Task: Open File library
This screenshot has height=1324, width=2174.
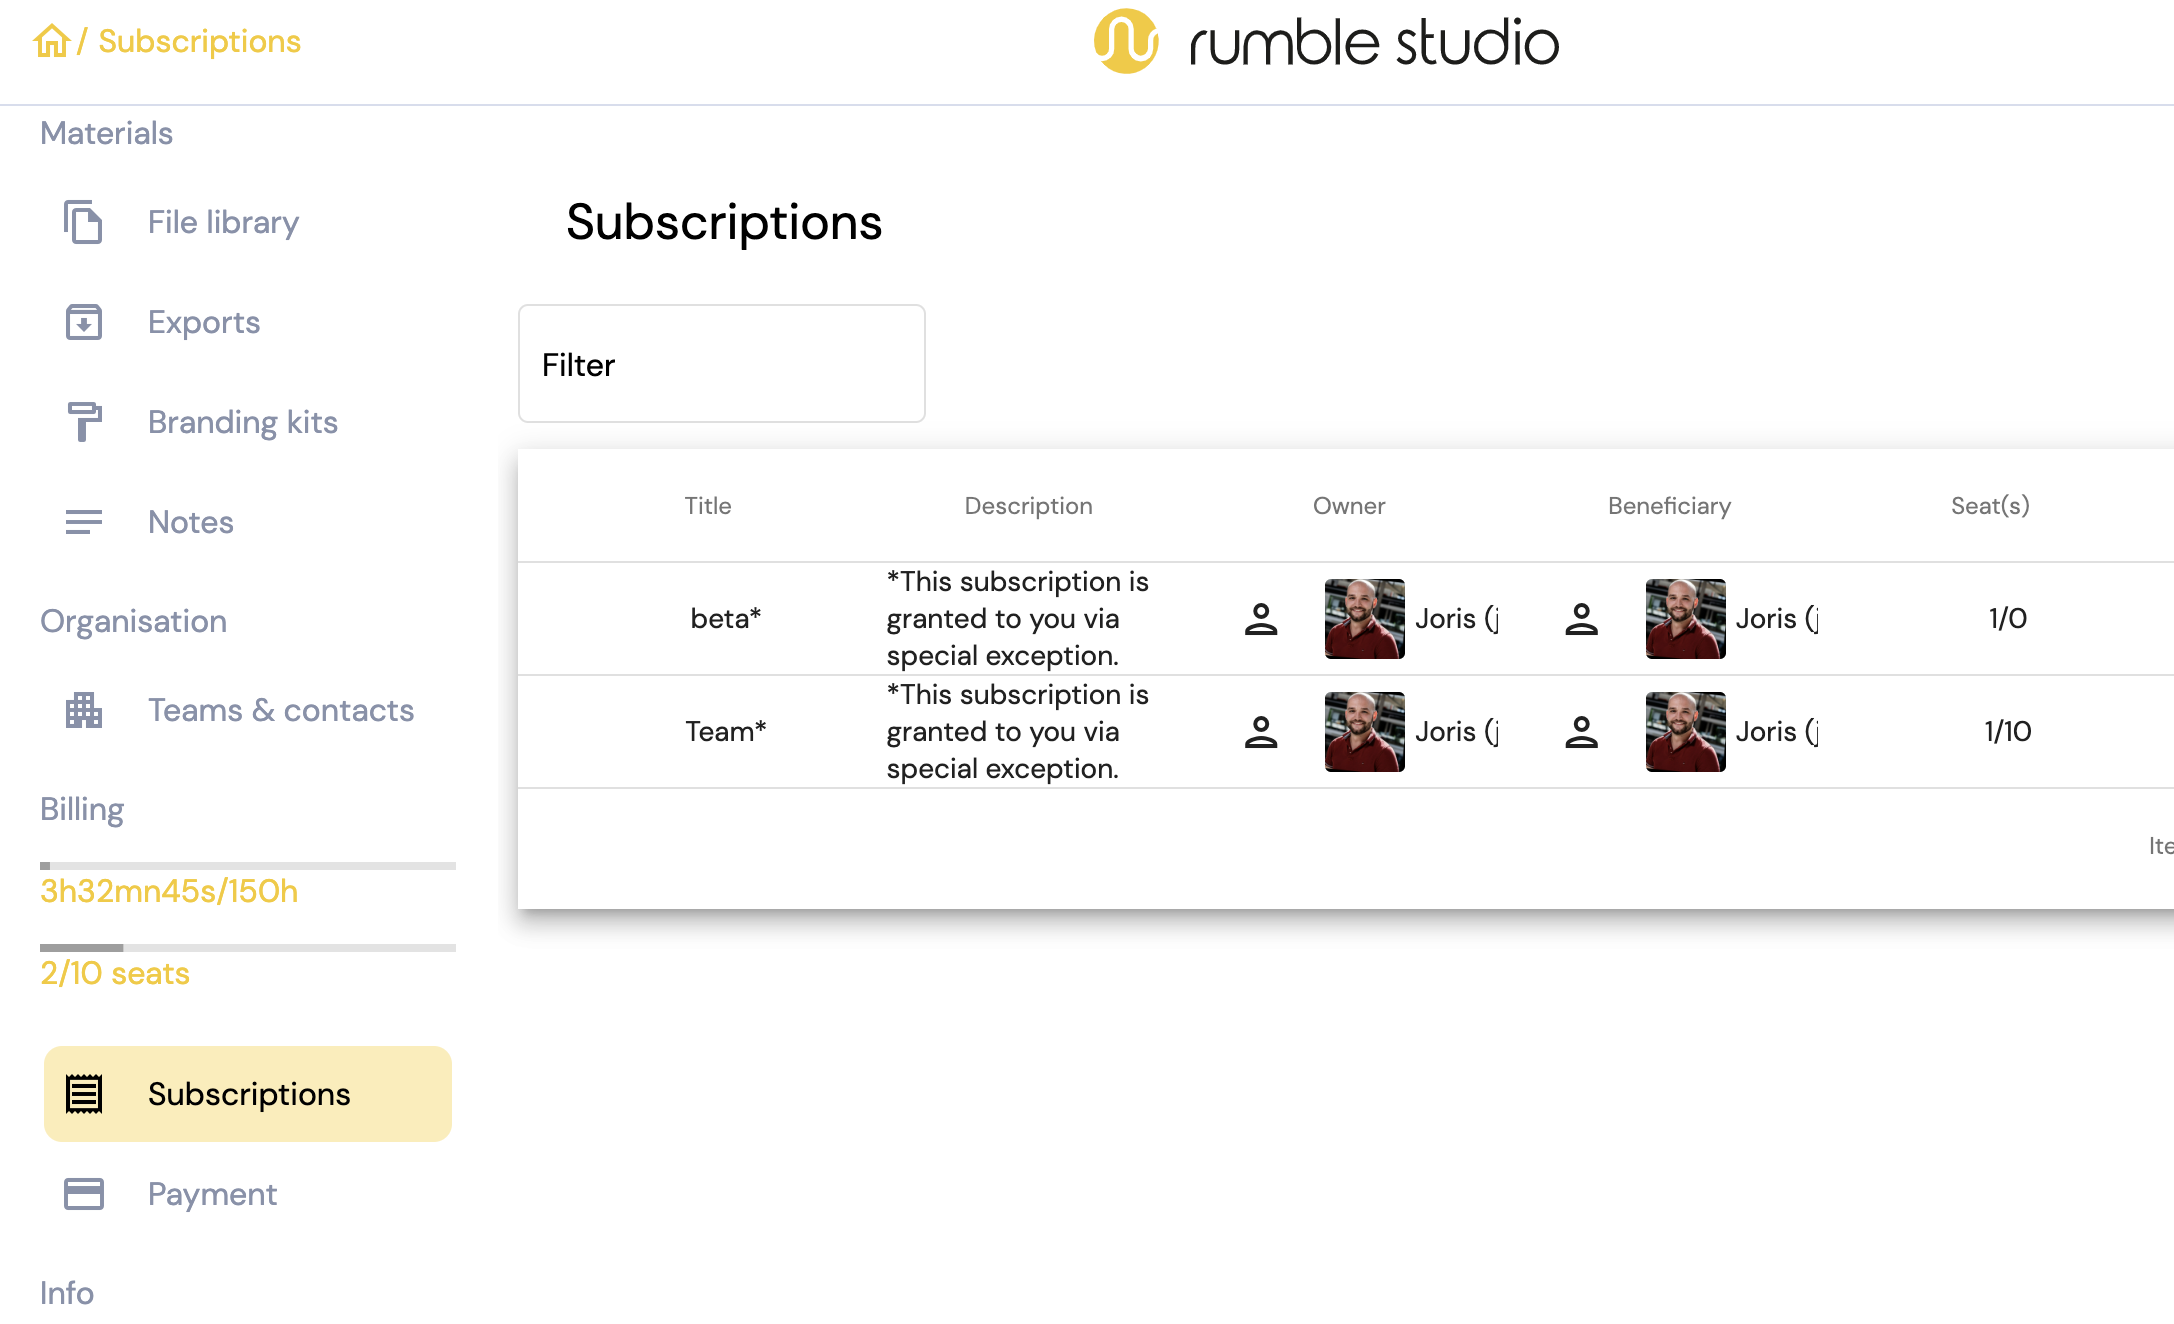Action: point(223,222)
